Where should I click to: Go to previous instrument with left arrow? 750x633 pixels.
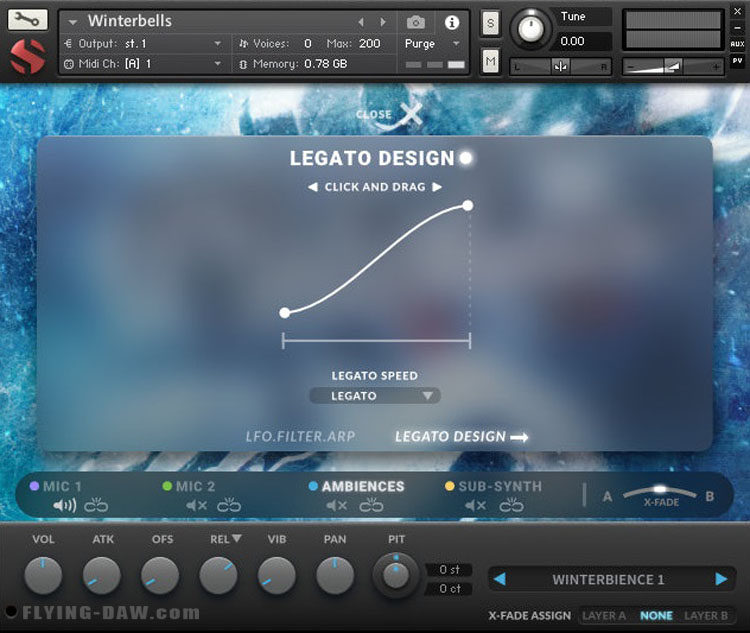pos(361,22)
